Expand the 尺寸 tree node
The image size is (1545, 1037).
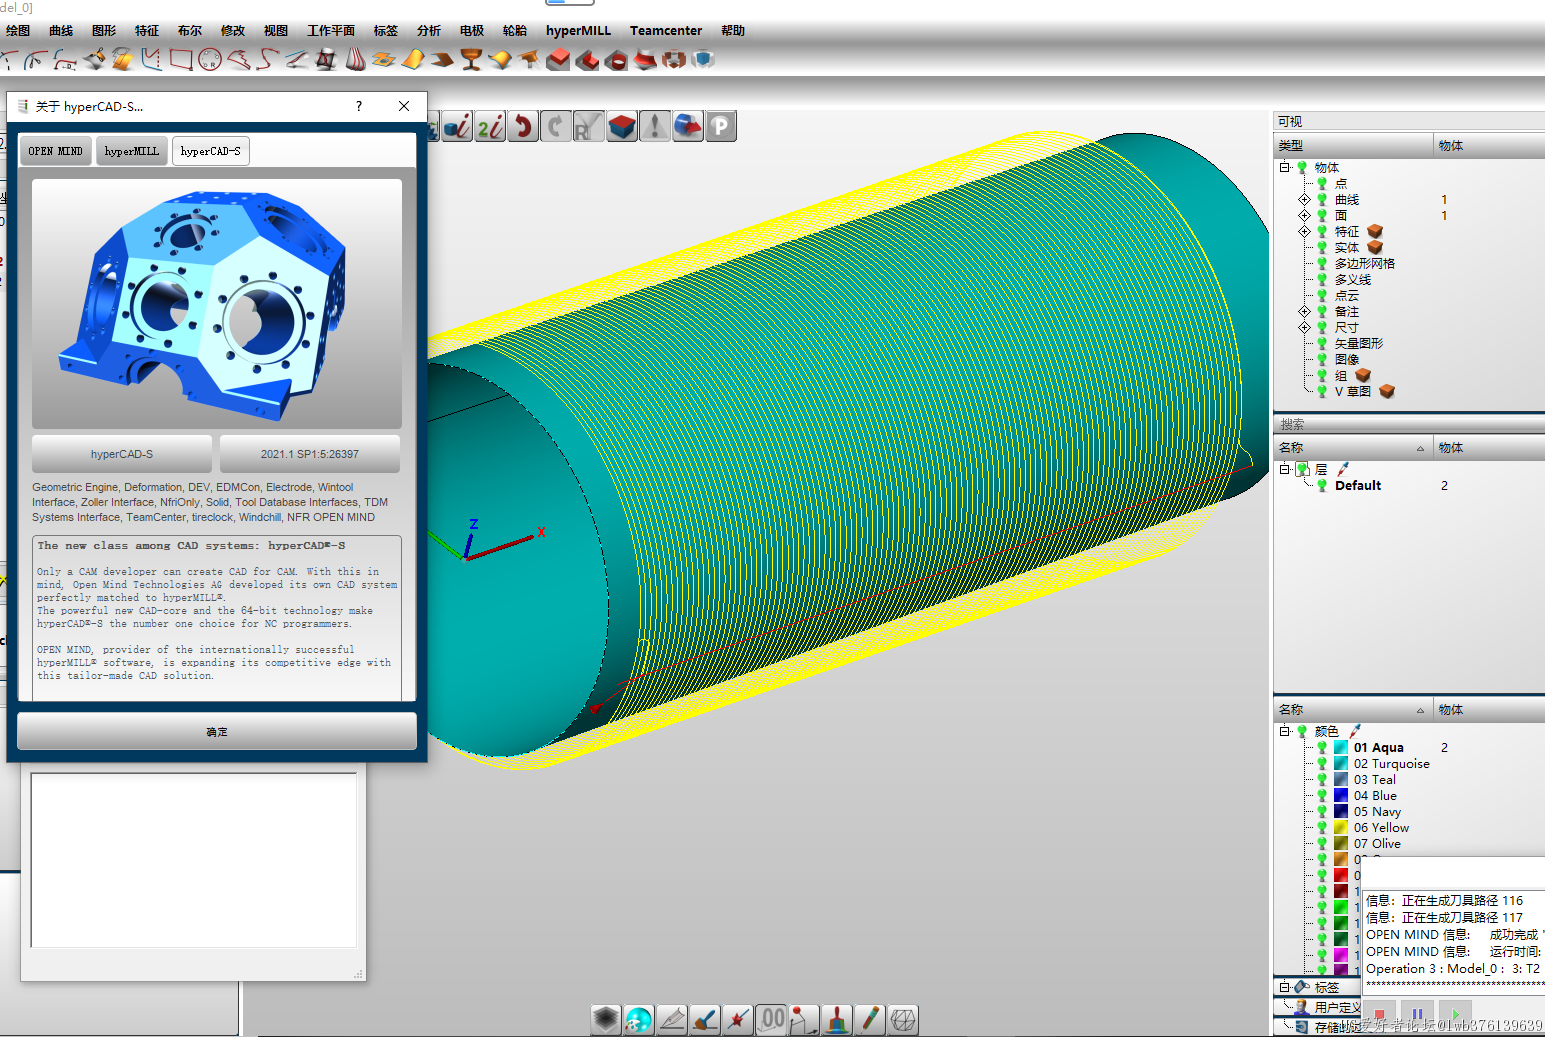pos(1304,328)
